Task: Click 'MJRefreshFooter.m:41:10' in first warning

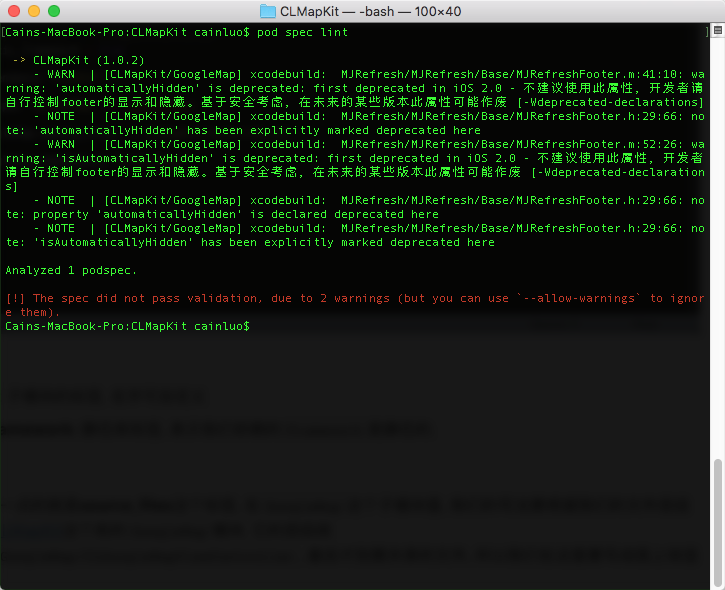Action: pos(597,74)
